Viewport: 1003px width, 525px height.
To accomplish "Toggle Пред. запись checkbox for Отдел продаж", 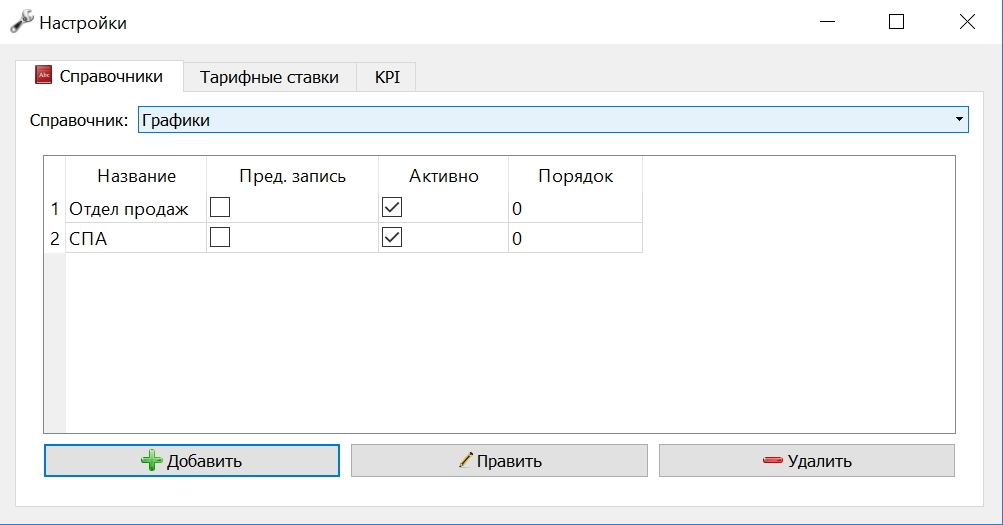I will [x=220, y=207].
